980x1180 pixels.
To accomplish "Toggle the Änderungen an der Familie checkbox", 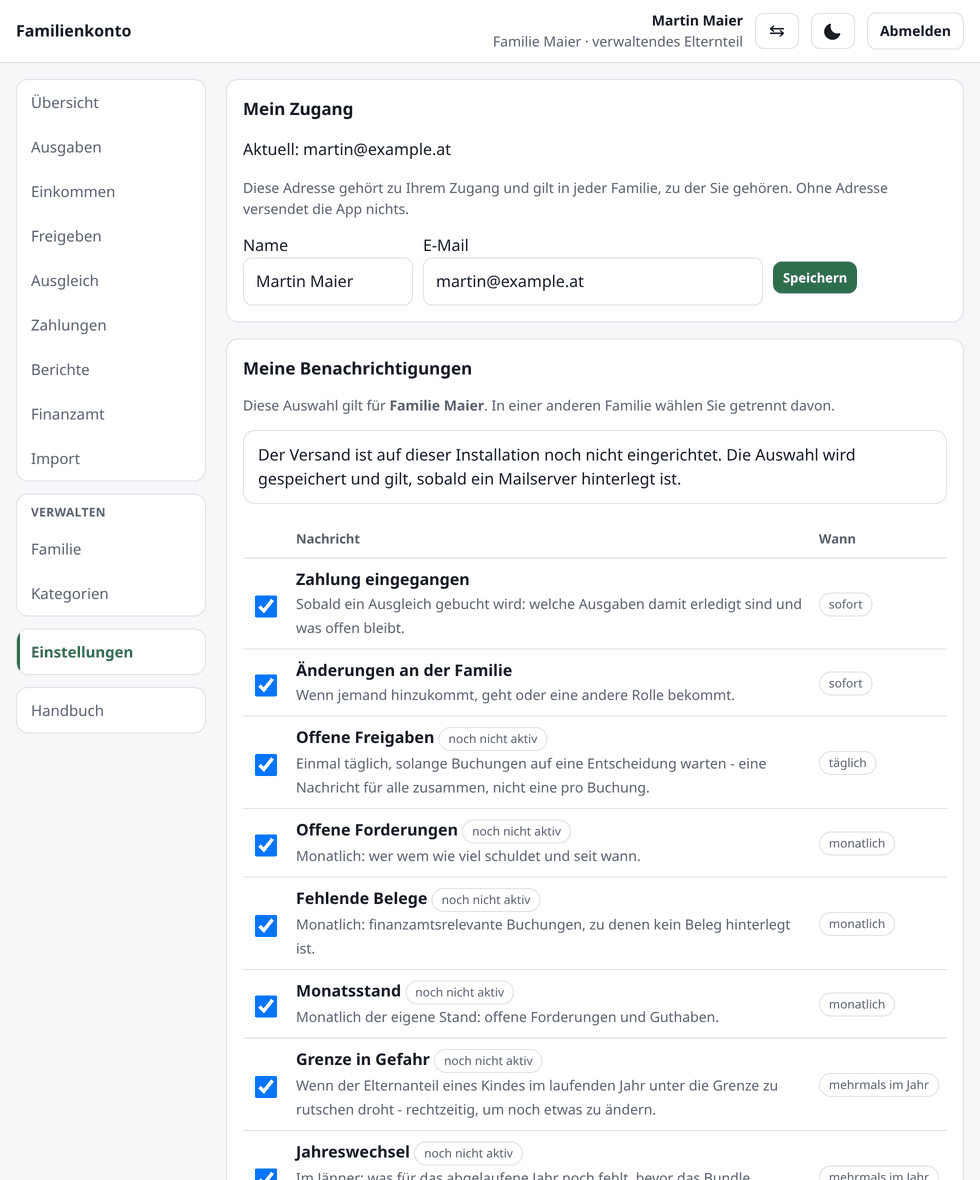I will point(266,685).
